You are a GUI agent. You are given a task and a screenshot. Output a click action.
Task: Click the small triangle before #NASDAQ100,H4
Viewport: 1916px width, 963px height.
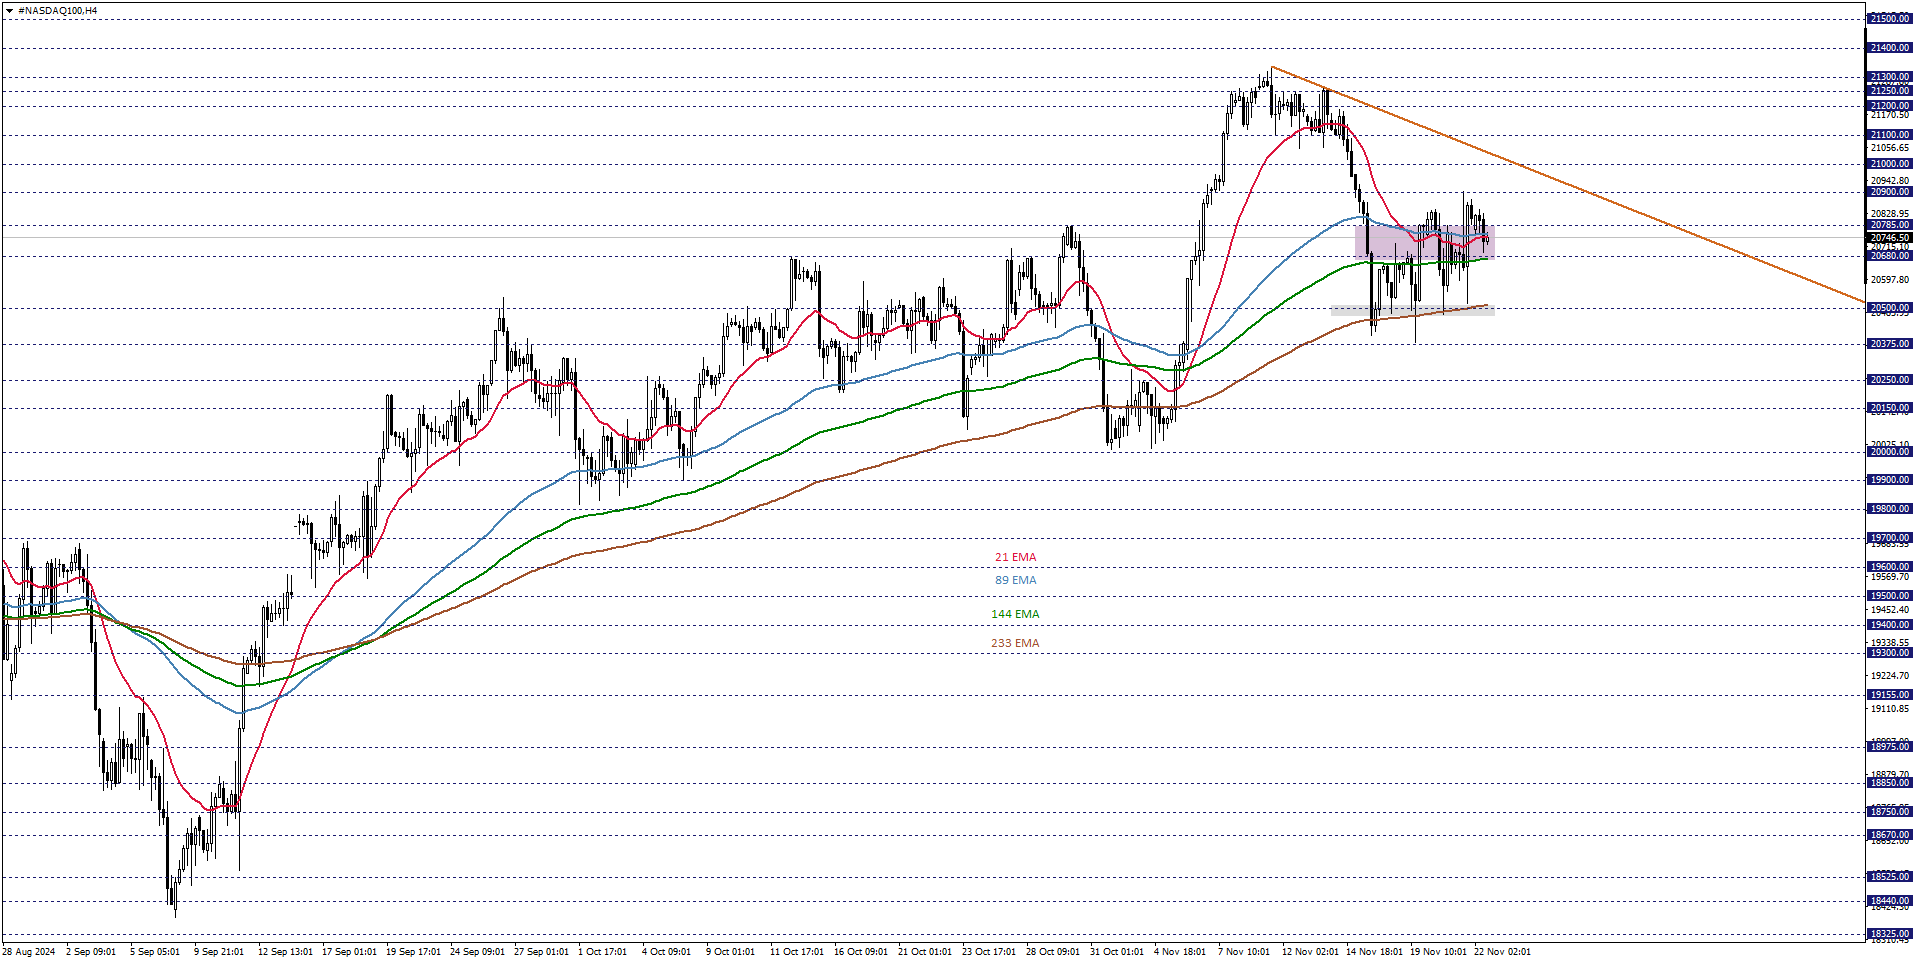tap(9, 10)
